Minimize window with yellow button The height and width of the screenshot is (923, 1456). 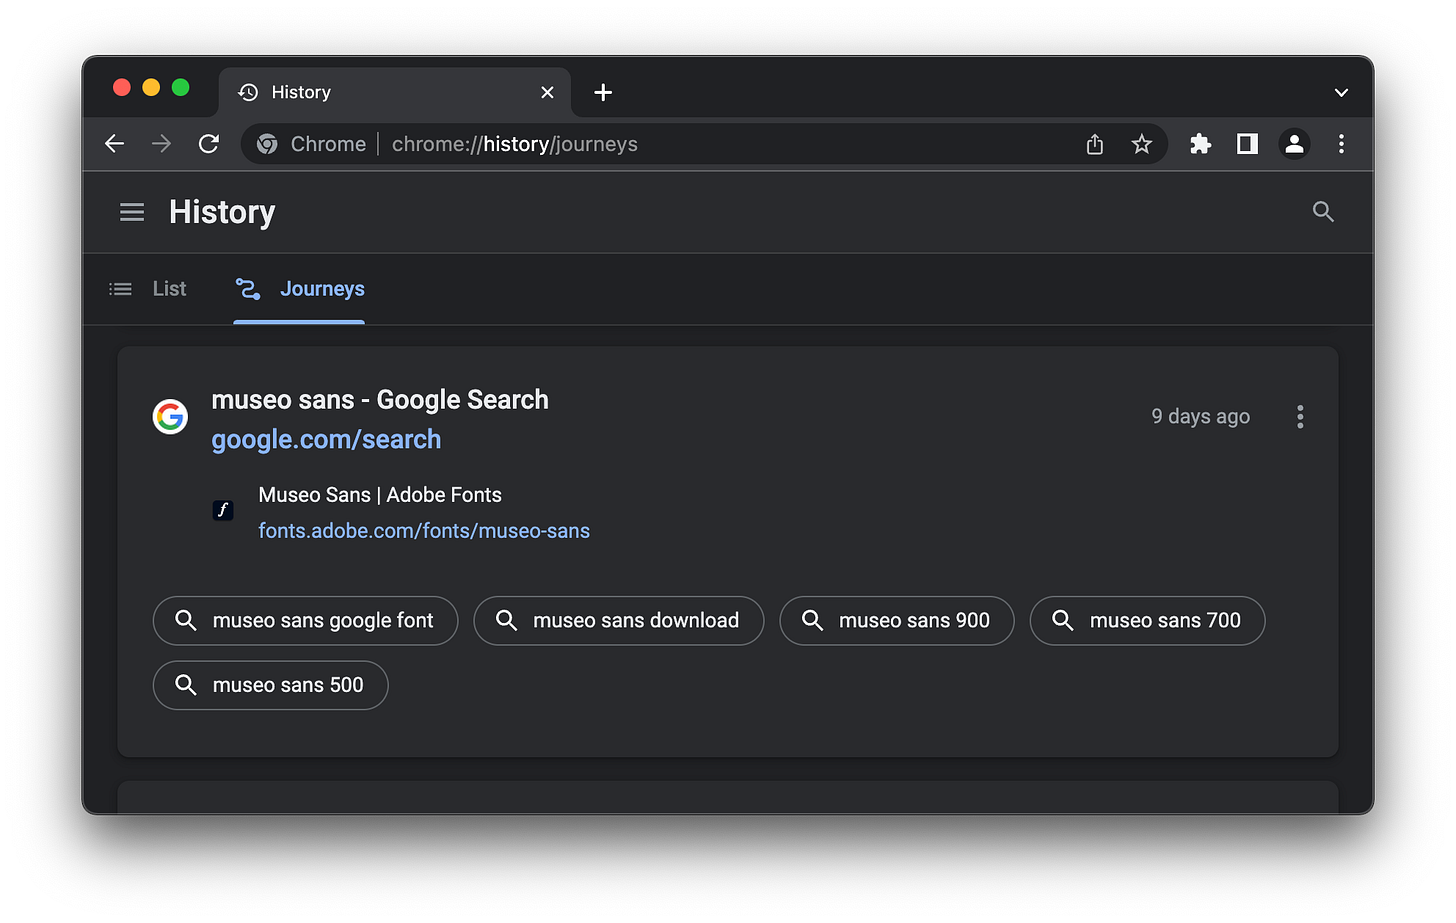coord(151,88)
